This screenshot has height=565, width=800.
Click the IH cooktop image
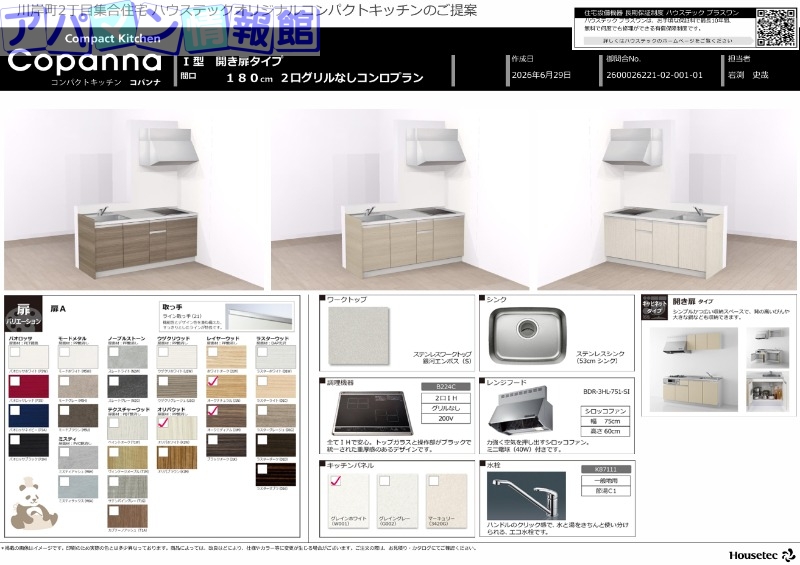point(372,412)
